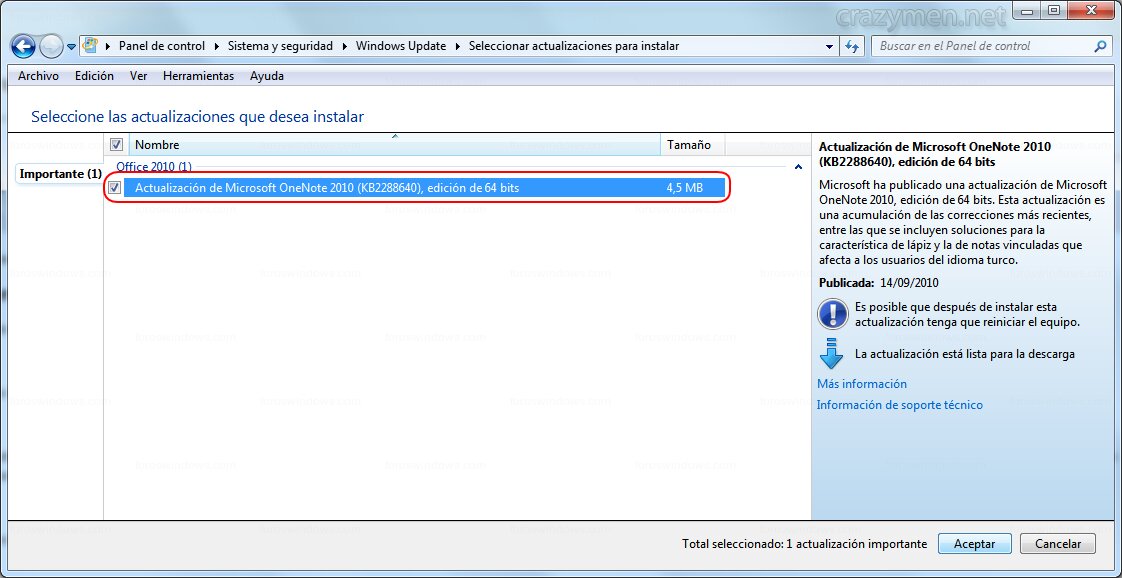Open the address bar history dropdown
Image resolution: width=1122 pixels, height=578 pixels.
click(x=829, y=46)
